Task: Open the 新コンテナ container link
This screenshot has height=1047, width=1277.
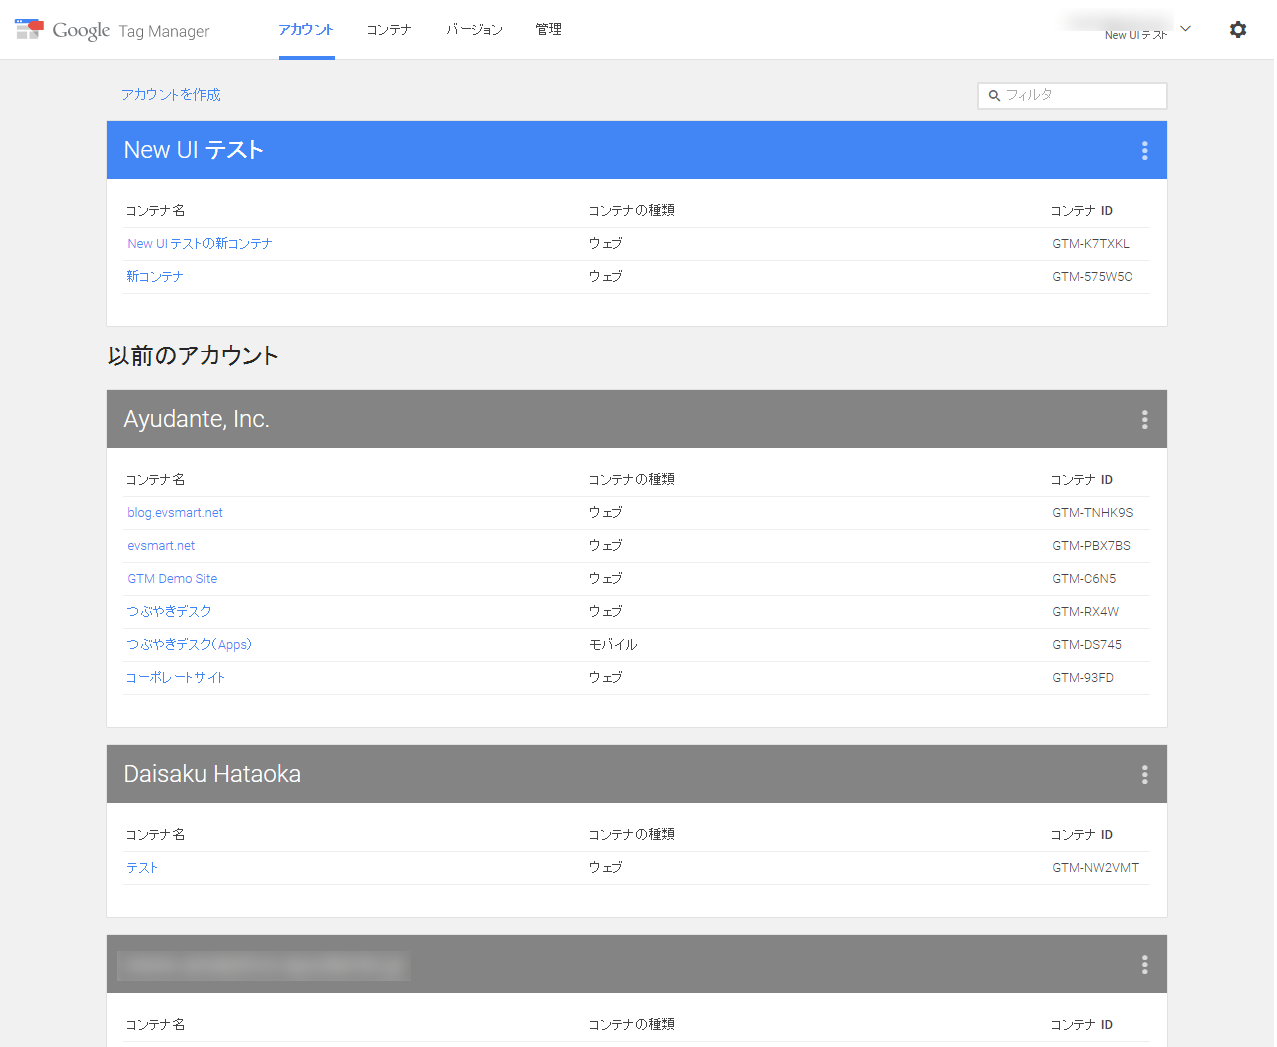Action: pyautogui.click(x=155, y=277)
